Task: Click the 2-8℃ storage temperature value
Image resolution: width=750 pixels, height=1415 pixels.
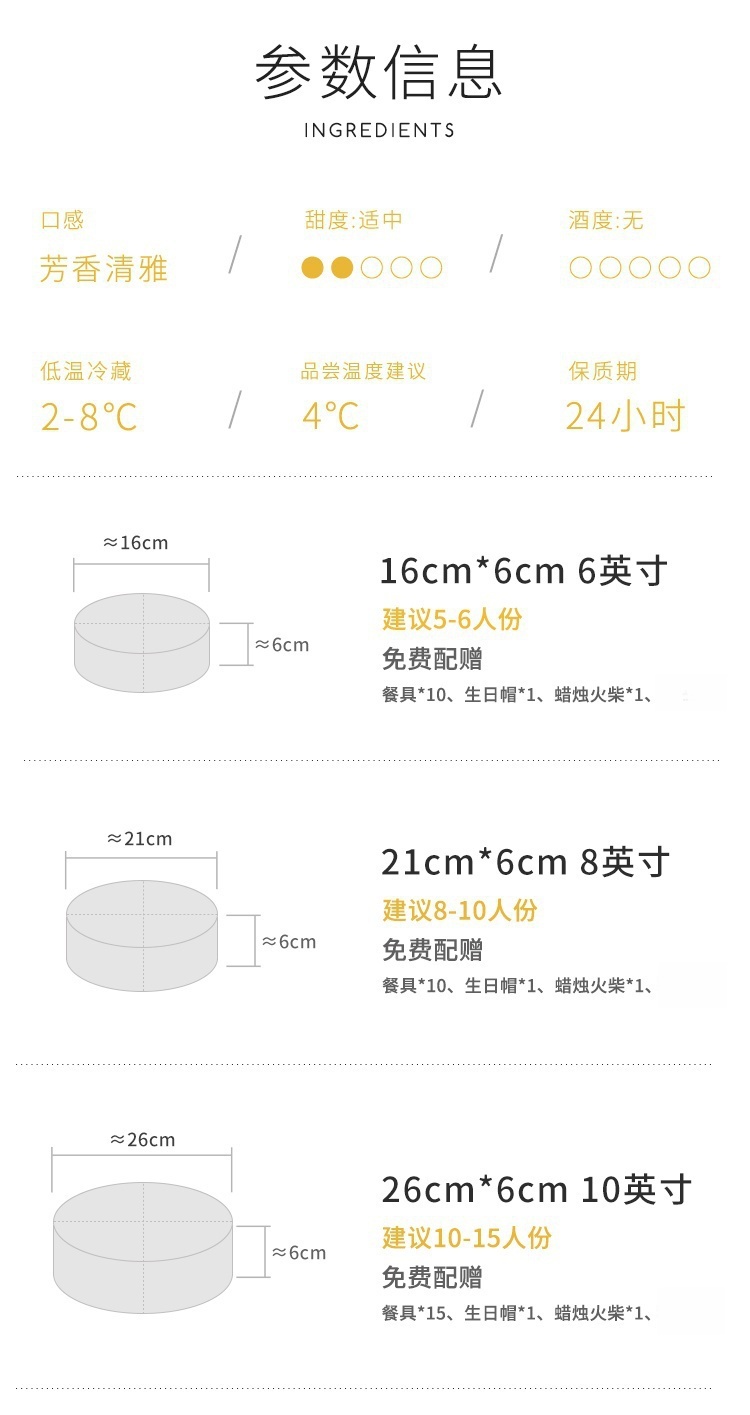Action: coord(89,416)
